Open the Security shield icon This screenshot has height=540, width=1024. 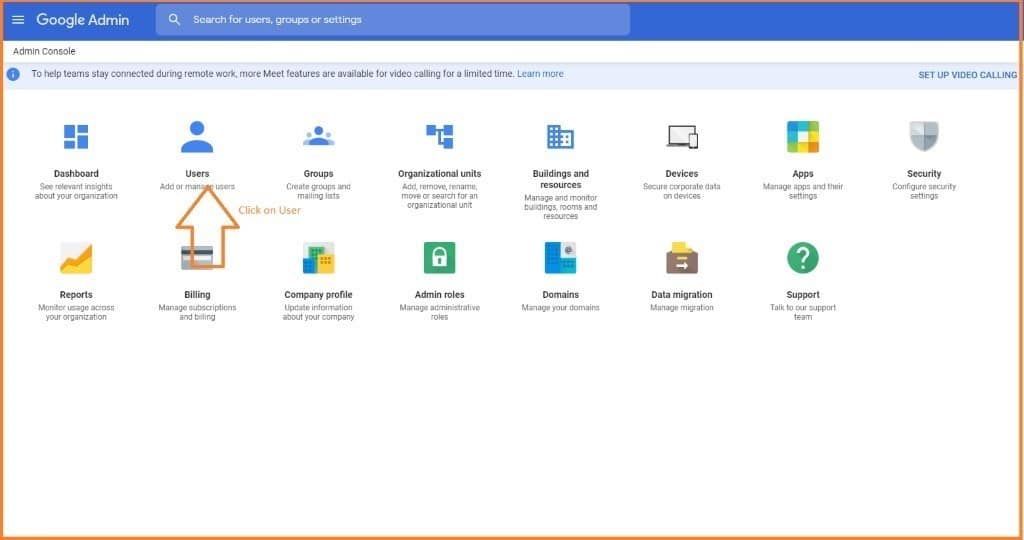pos(924,137)
